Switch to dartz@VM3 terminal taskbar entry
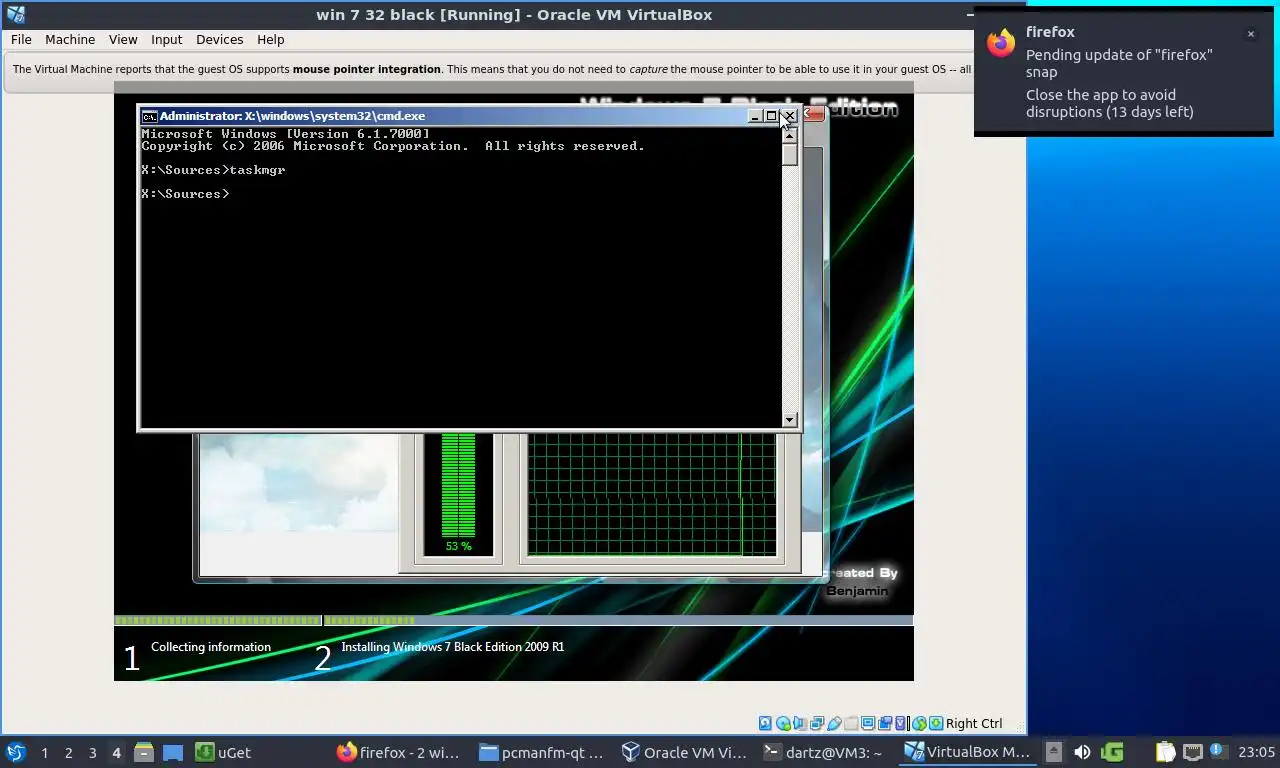Image resolution: width=1280 pixels, height=768 pixels. pos(825,752)
